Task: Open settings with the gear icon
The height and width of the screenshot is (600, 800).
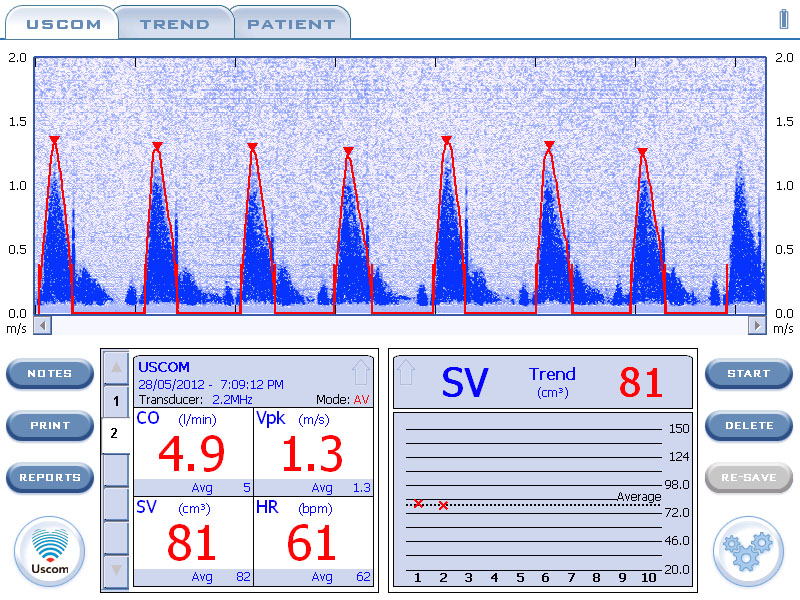Action: pos(748,551)
